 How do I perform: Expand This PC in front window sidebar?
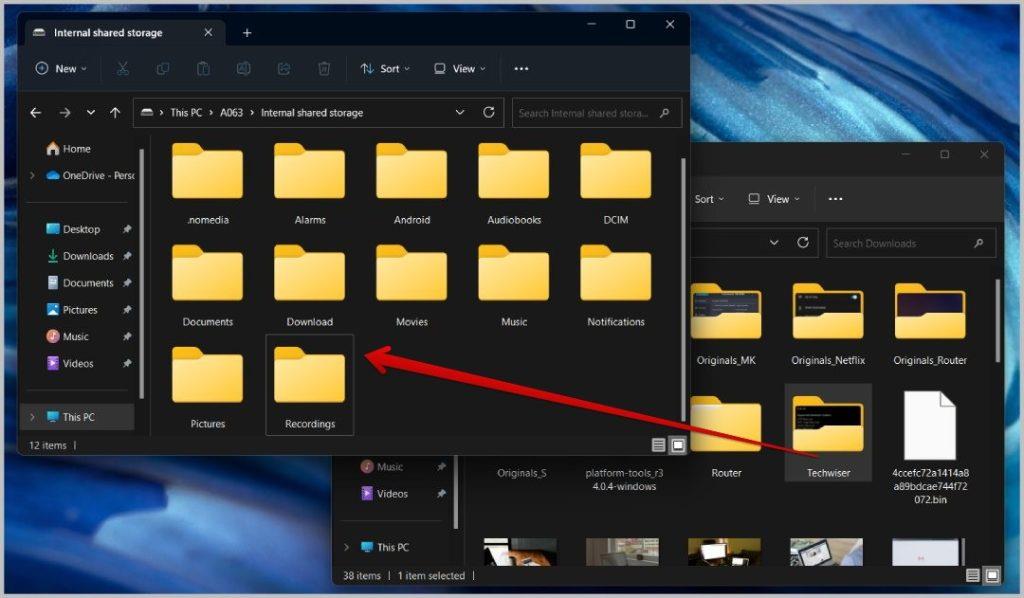[x=32, y=417]
